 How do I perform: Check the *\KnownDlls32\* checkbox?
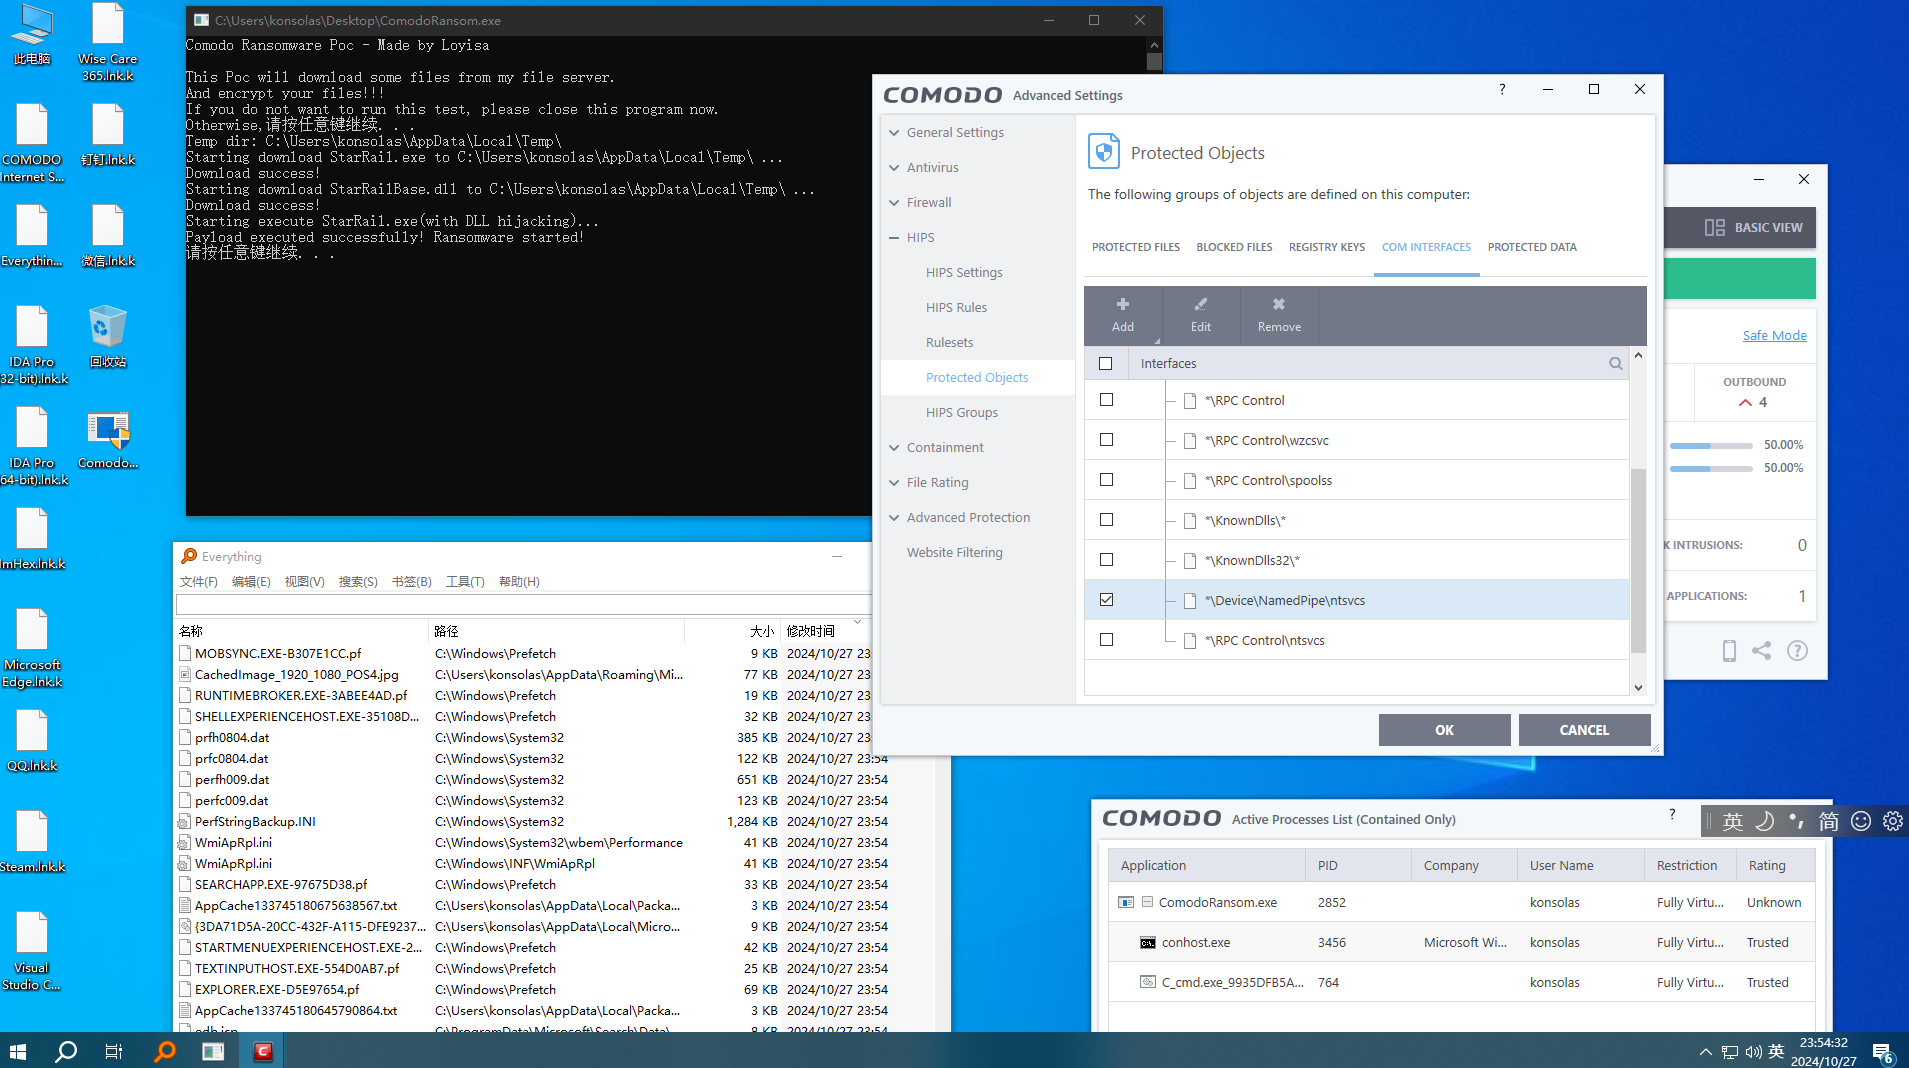point(1106,560)
